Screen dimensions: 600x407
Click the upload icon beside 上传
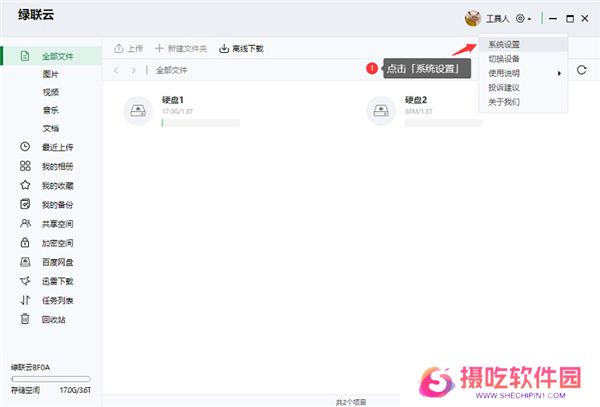coord(119,49)
